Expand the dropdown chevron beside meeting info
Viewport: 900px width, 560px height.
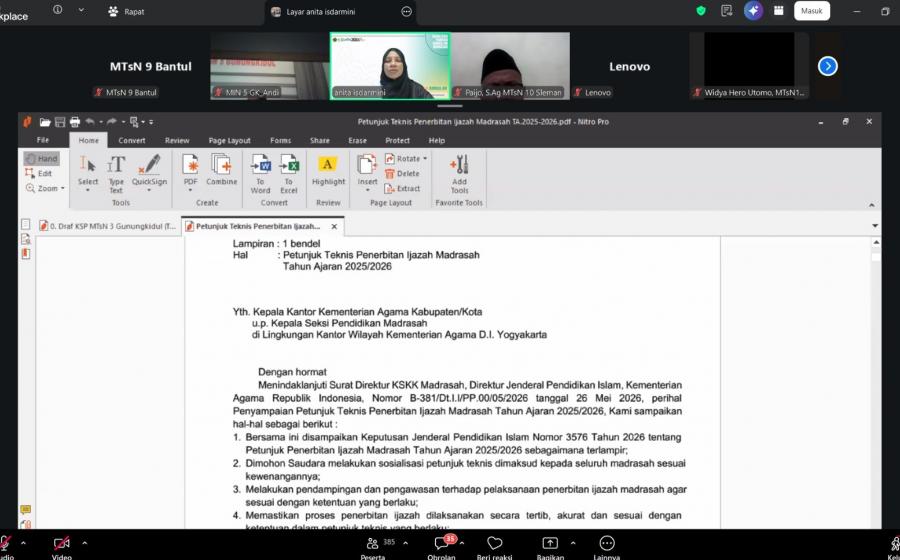click(x=81, y=10)
